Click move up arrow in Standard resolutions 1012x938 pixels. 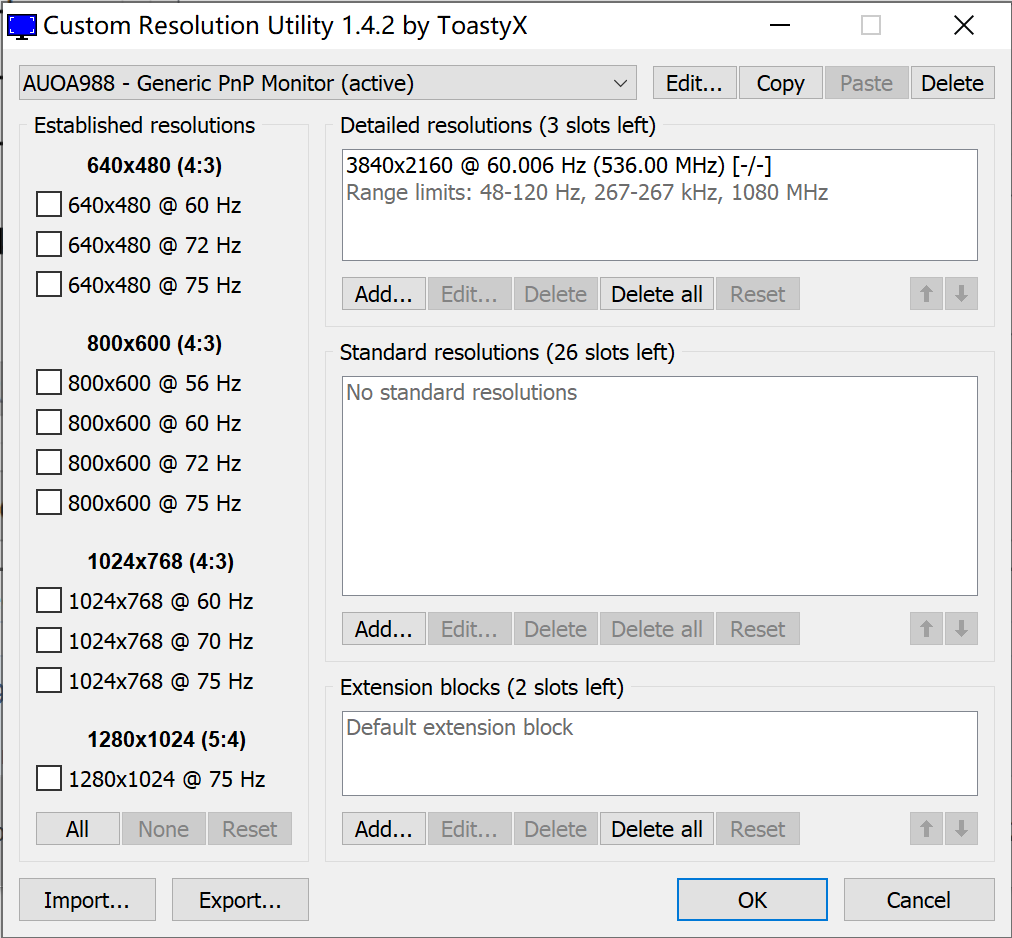point(926,629)
